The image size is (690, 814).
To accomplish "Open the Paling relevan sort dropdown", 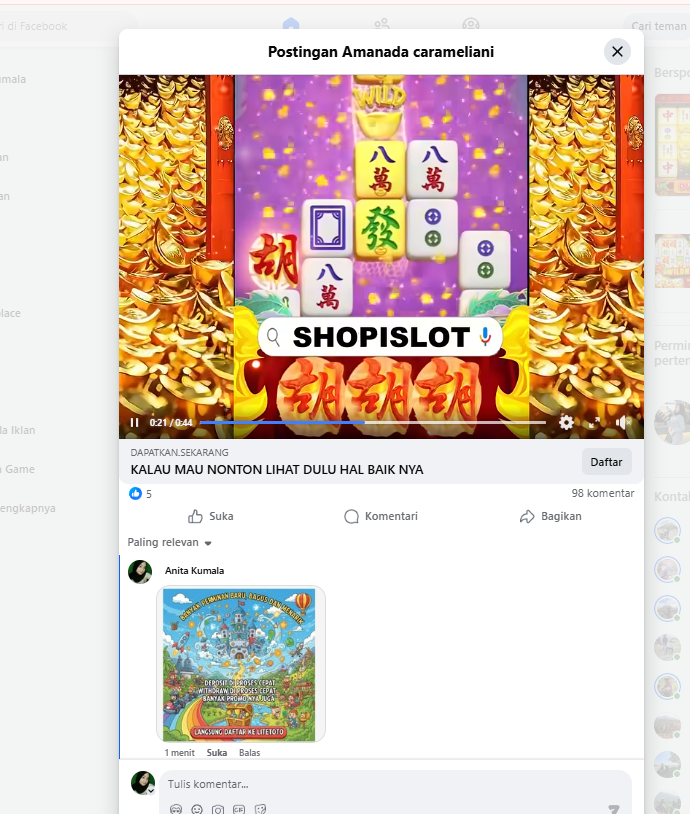I will [x=169, y=542].
